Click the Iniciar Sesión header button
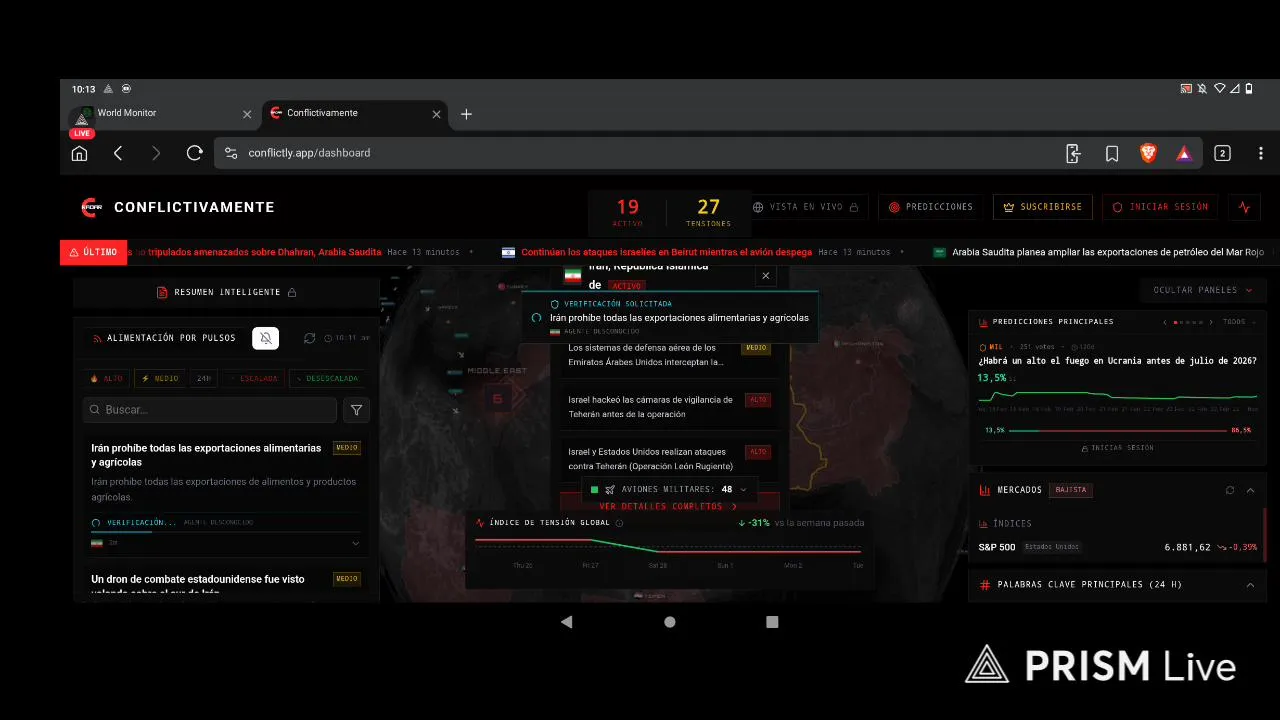 pos(1160,207)
